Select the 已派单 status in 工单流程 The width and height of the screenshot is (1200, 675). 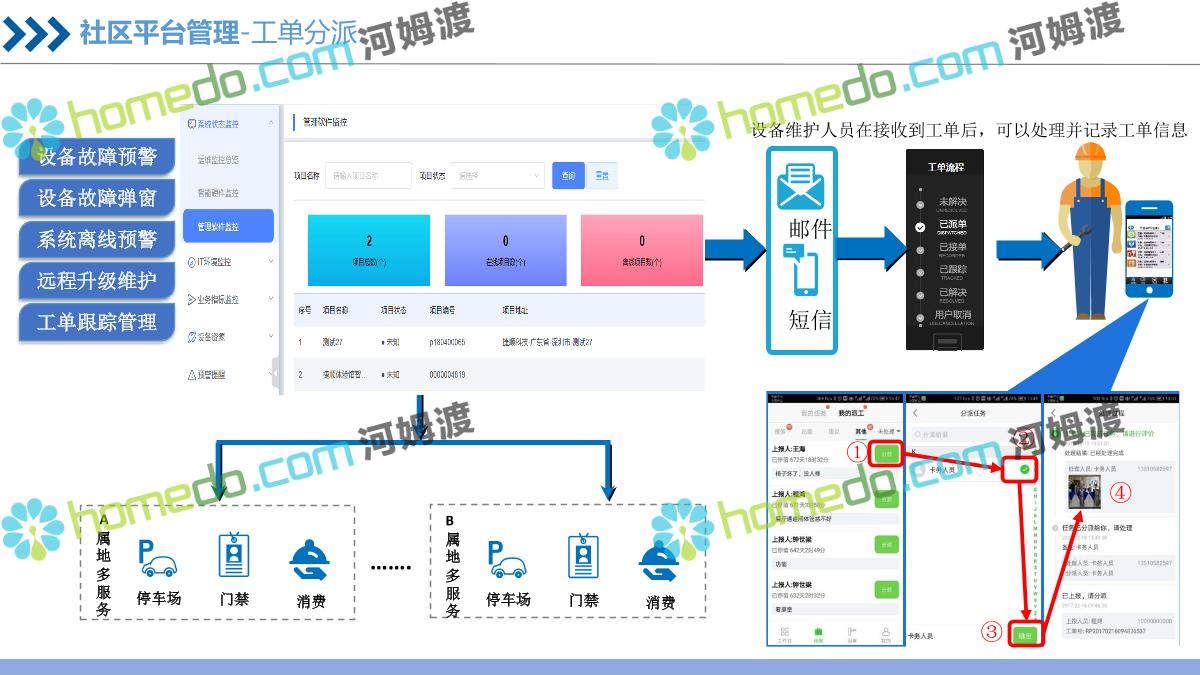[952, 225]
